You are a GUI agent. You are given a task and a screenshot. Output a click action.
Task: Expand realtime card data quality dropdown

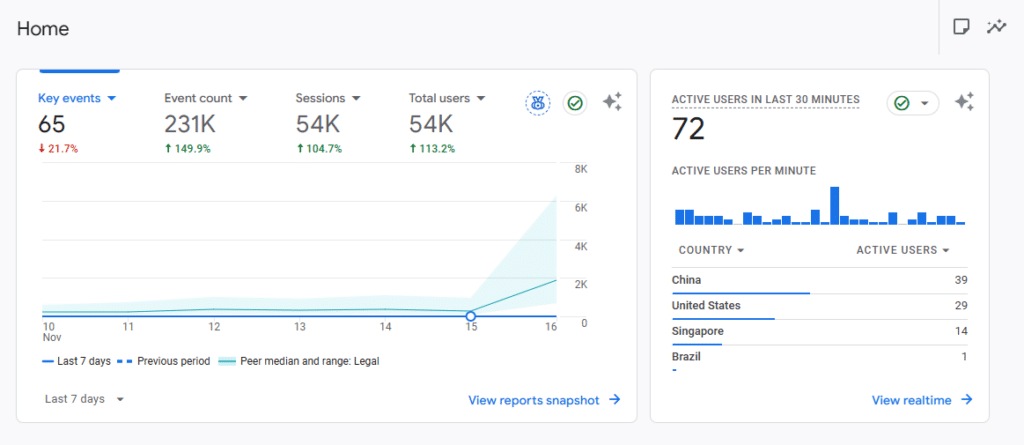pyautogui.click(x=913, y=103)
